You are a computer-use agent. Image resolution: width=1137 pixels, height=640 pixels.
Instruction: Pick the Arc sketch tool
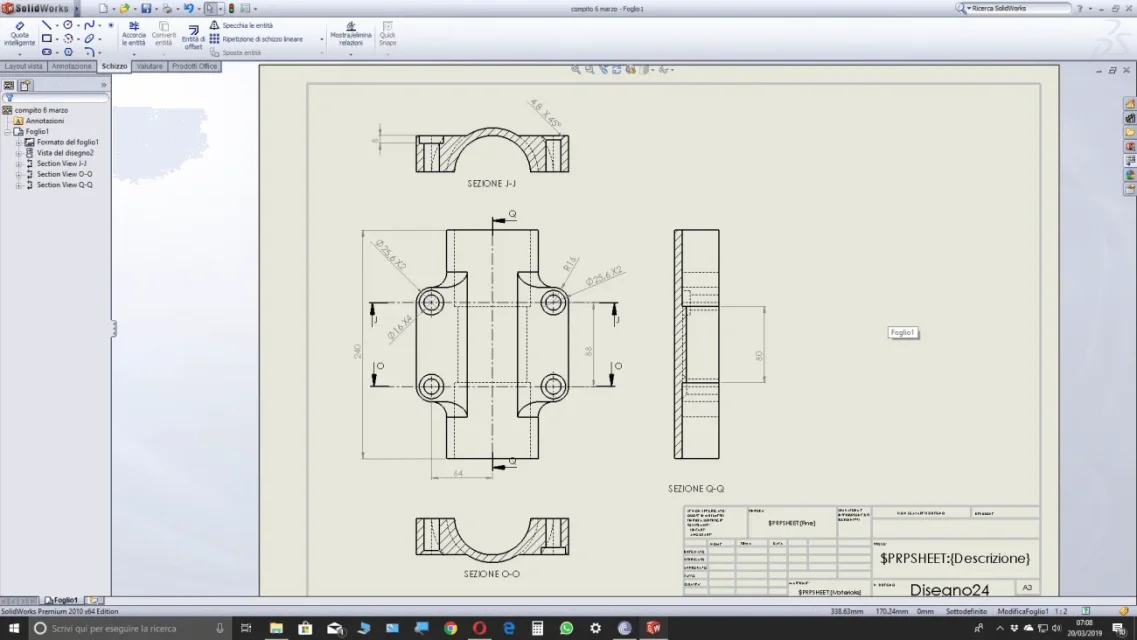[67, 38]
